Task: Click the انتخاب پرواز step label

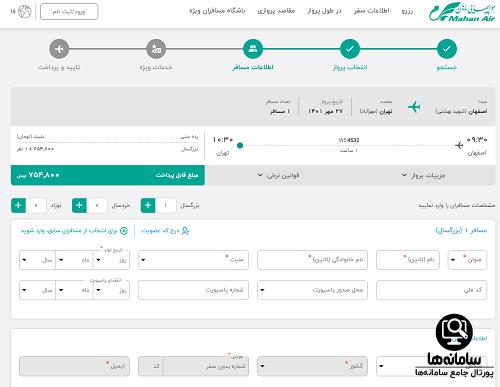Action: coord(350,67)
